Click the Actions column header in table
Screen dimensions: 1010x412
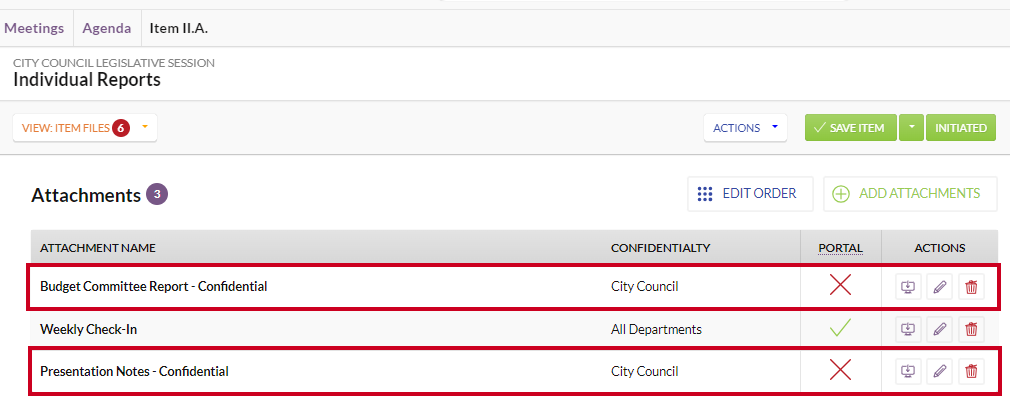coord(940,248)
